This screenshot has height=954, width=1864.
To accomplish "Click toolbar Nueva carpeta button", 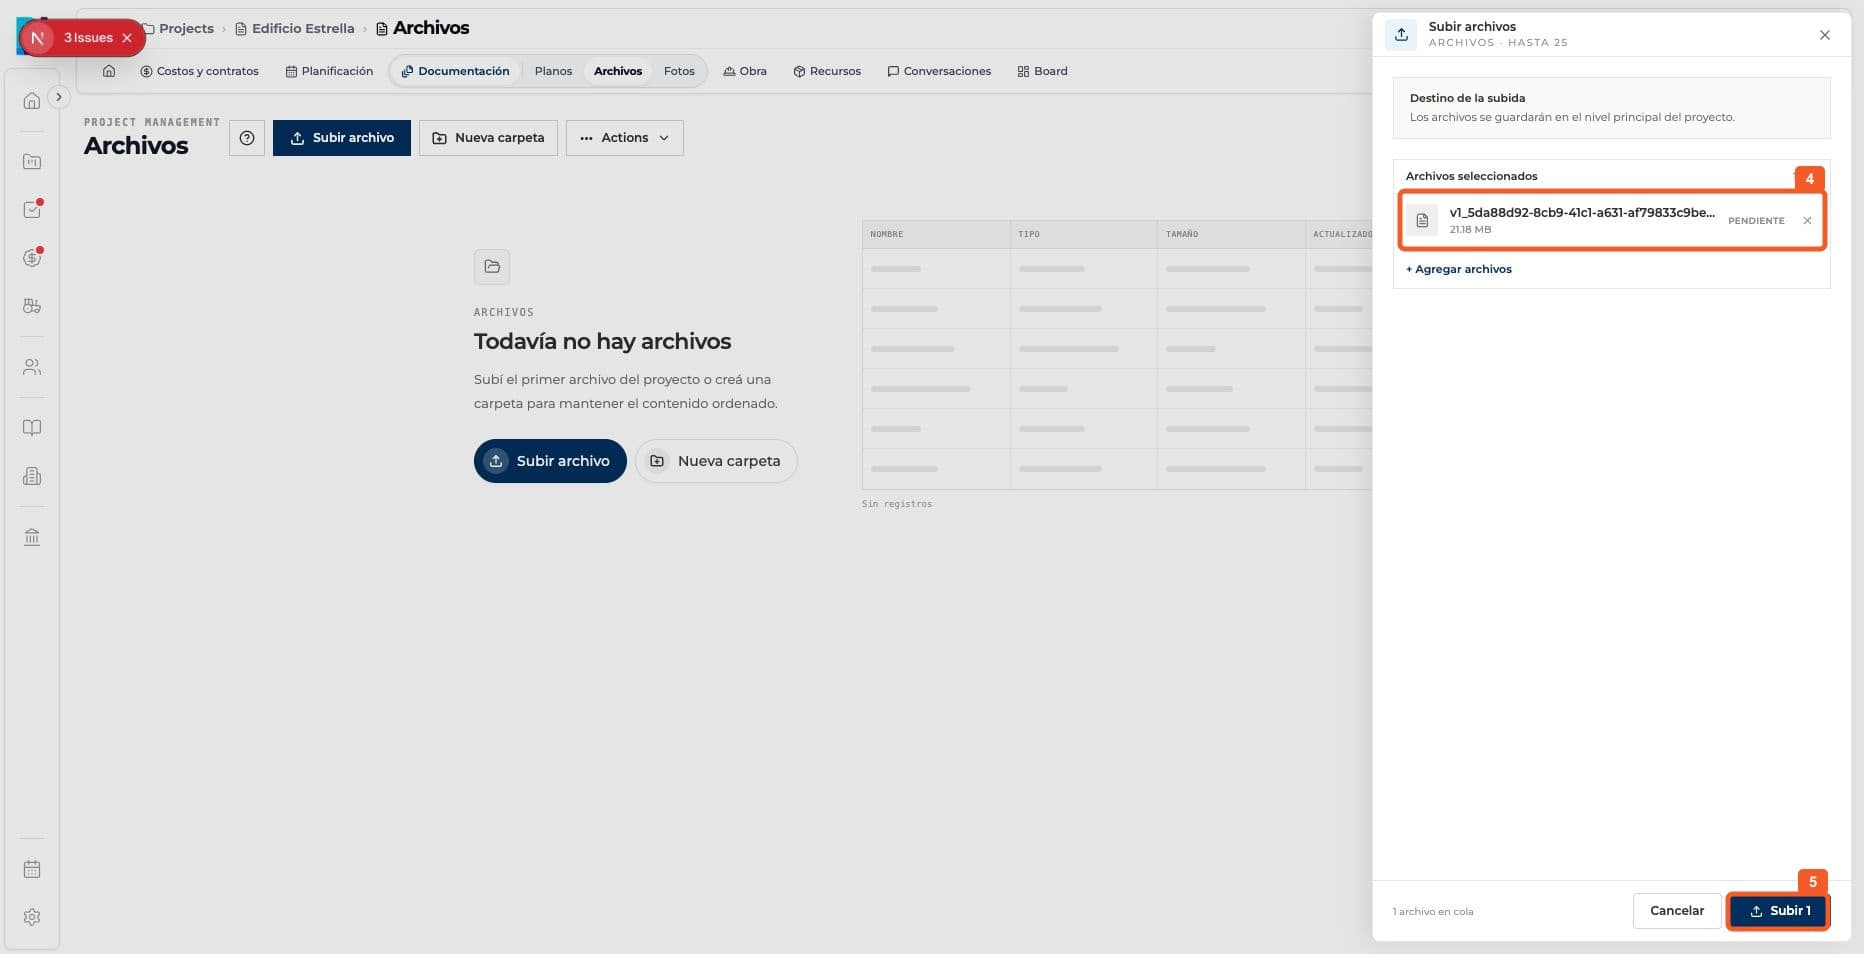I will click(488, 138).
